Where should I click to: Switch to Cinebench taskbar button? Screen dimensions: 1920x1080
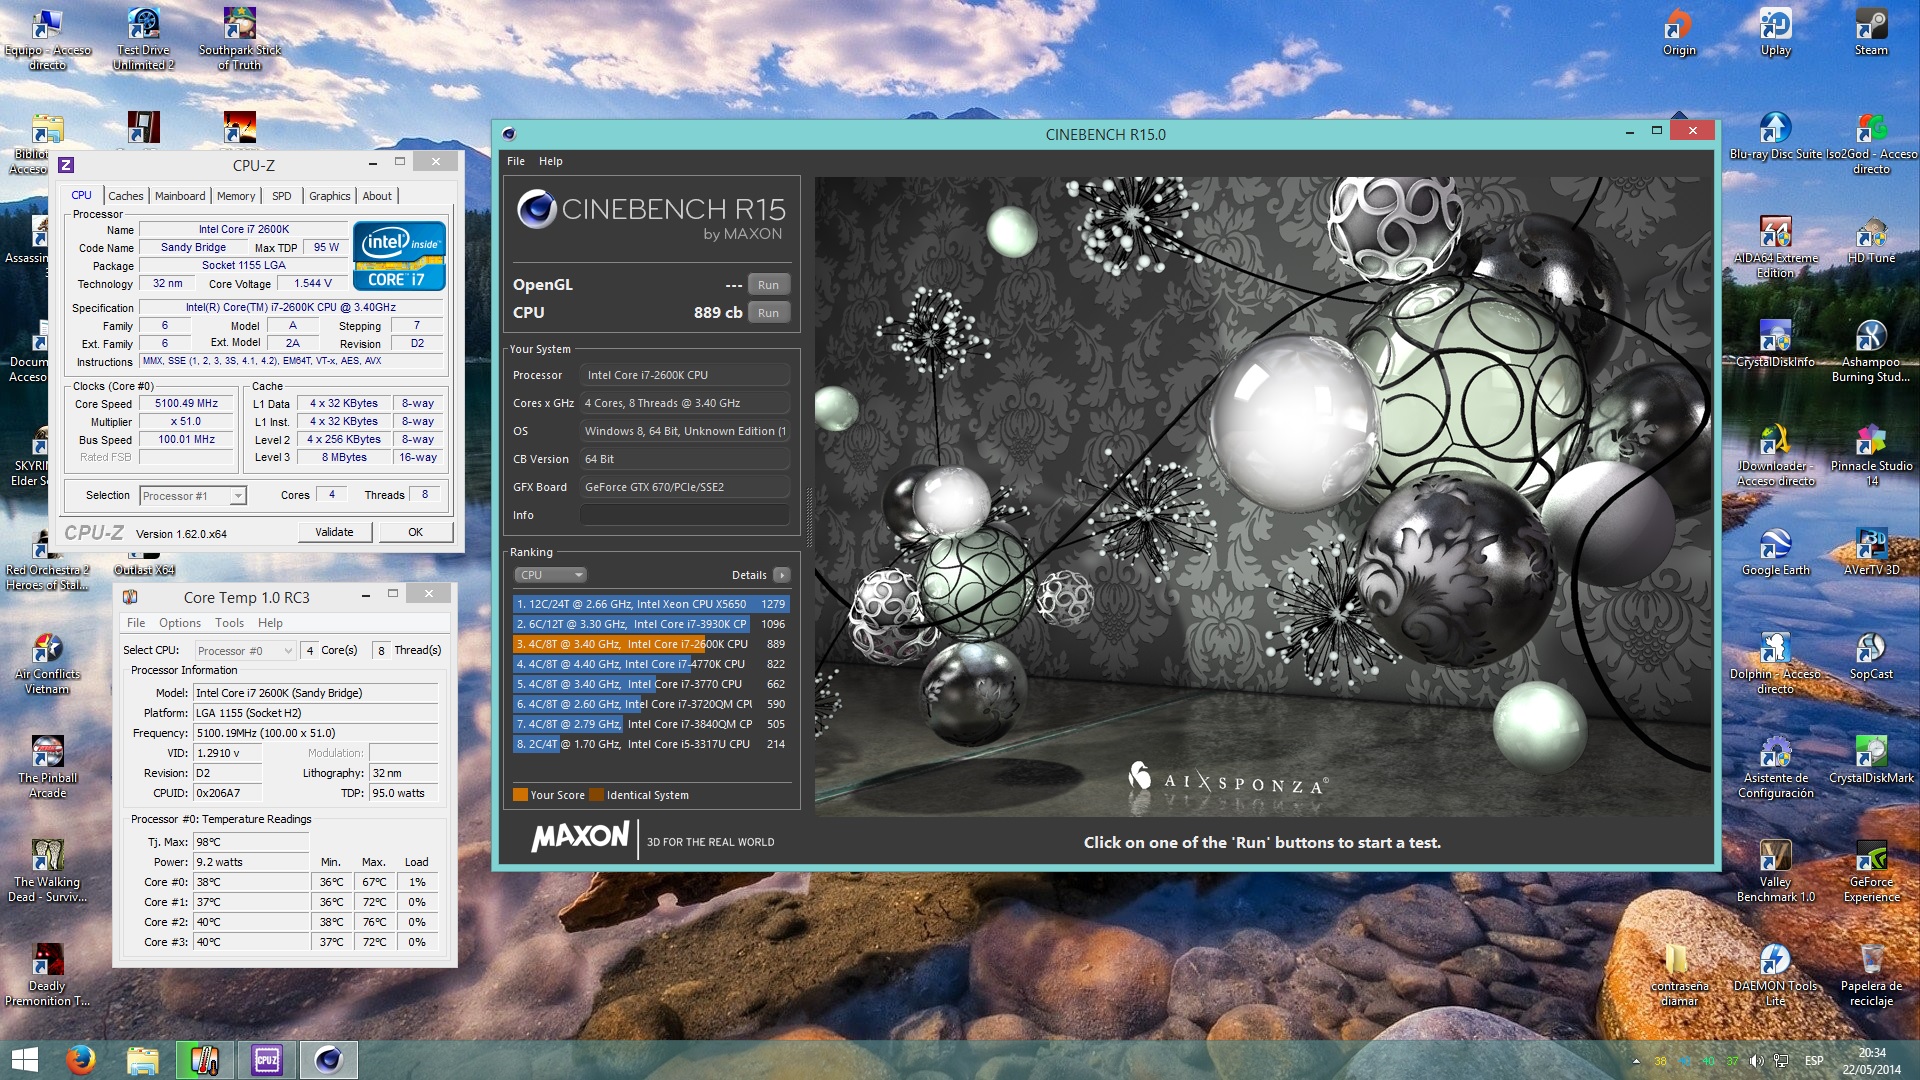[x=329, y=1060]
